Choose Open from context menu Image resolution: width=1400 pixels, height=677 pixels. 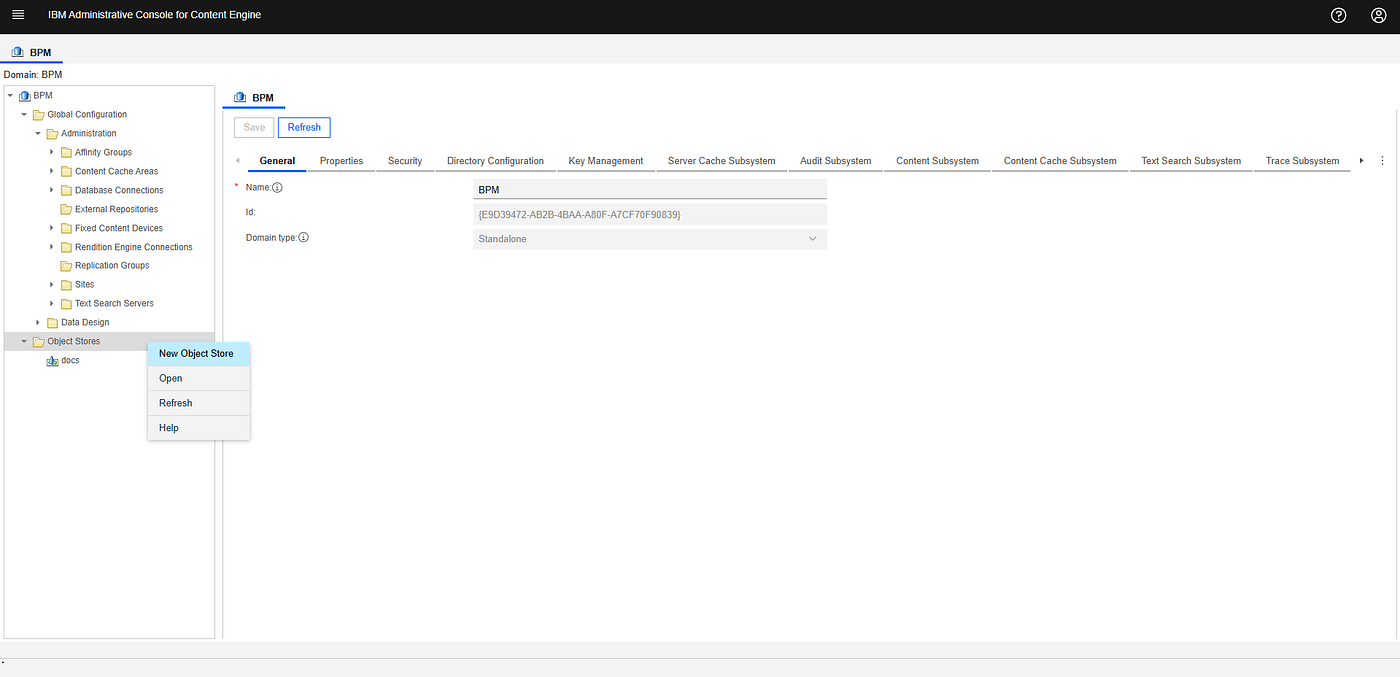coord(198,379)
